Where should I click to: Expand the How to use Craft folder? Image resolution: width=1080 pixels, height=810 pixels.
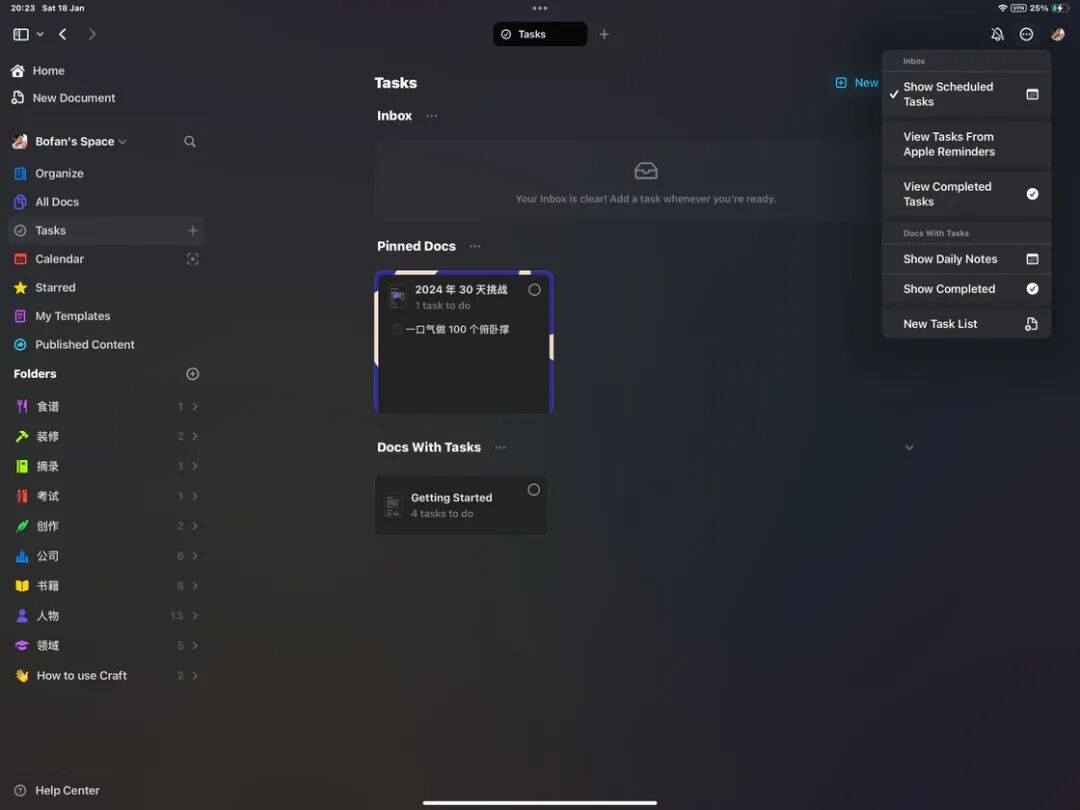click(195, 676)
